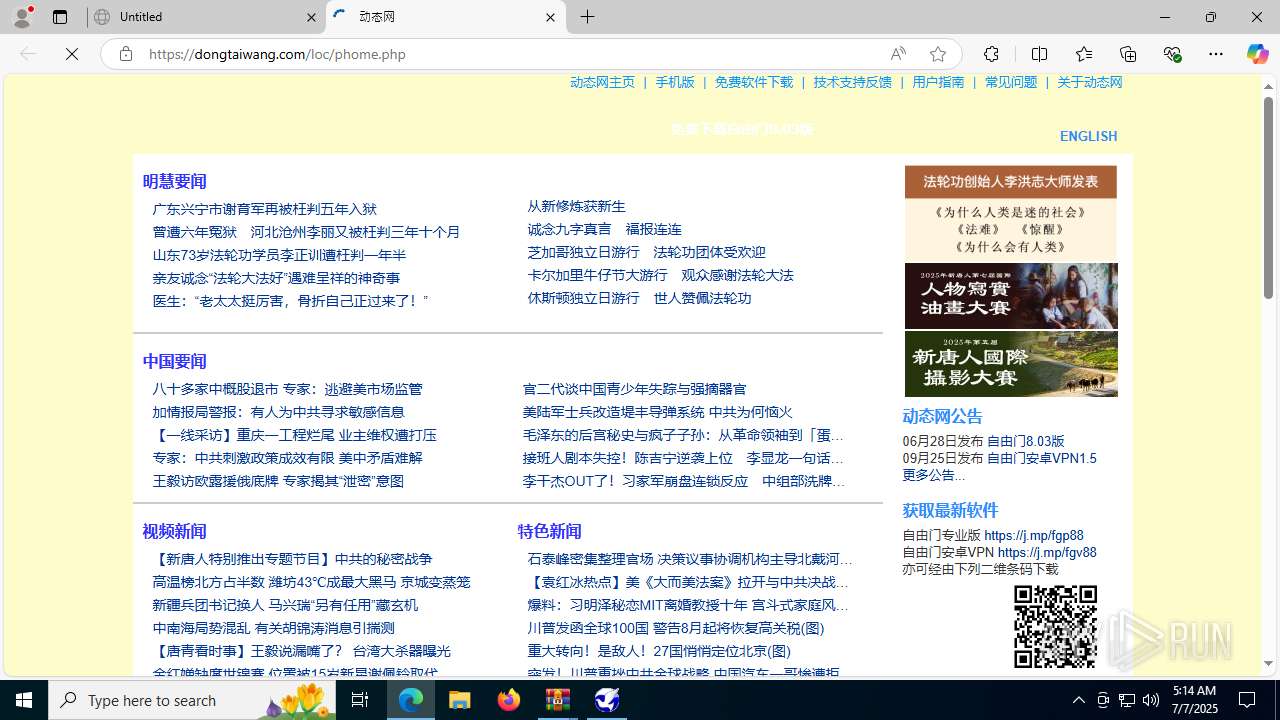Image resolution: width=1280 pixels, height=720 pixels.
Task: Open the network tray icon
Action: tap(1127, 700)
